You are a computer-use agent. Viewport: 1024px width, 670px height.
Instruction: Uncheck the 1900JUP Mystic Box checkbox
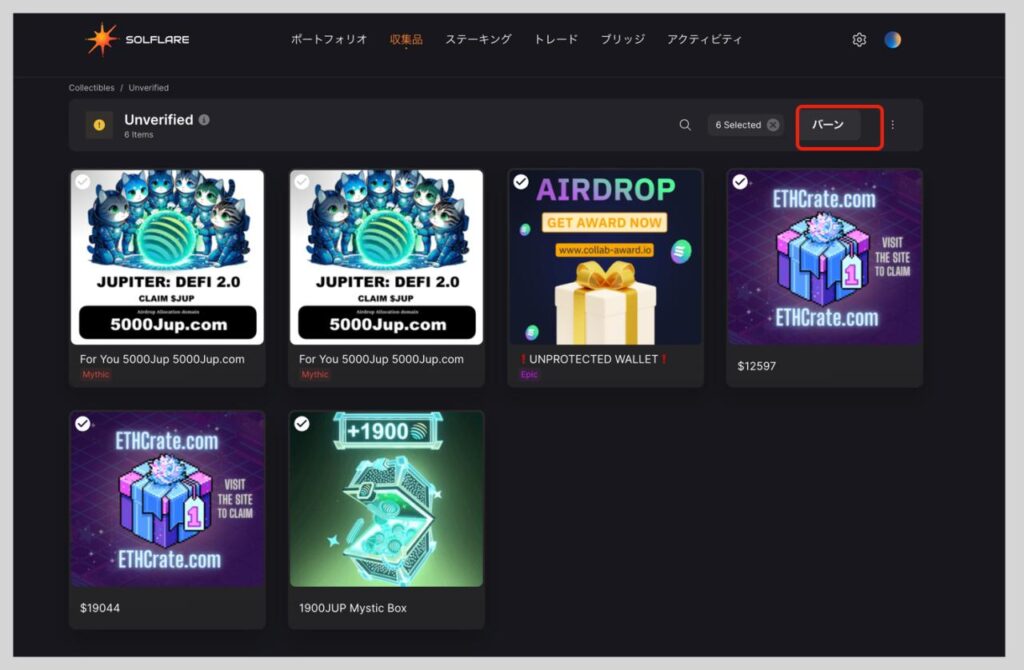pyautogui.click(x=302, y=424)
